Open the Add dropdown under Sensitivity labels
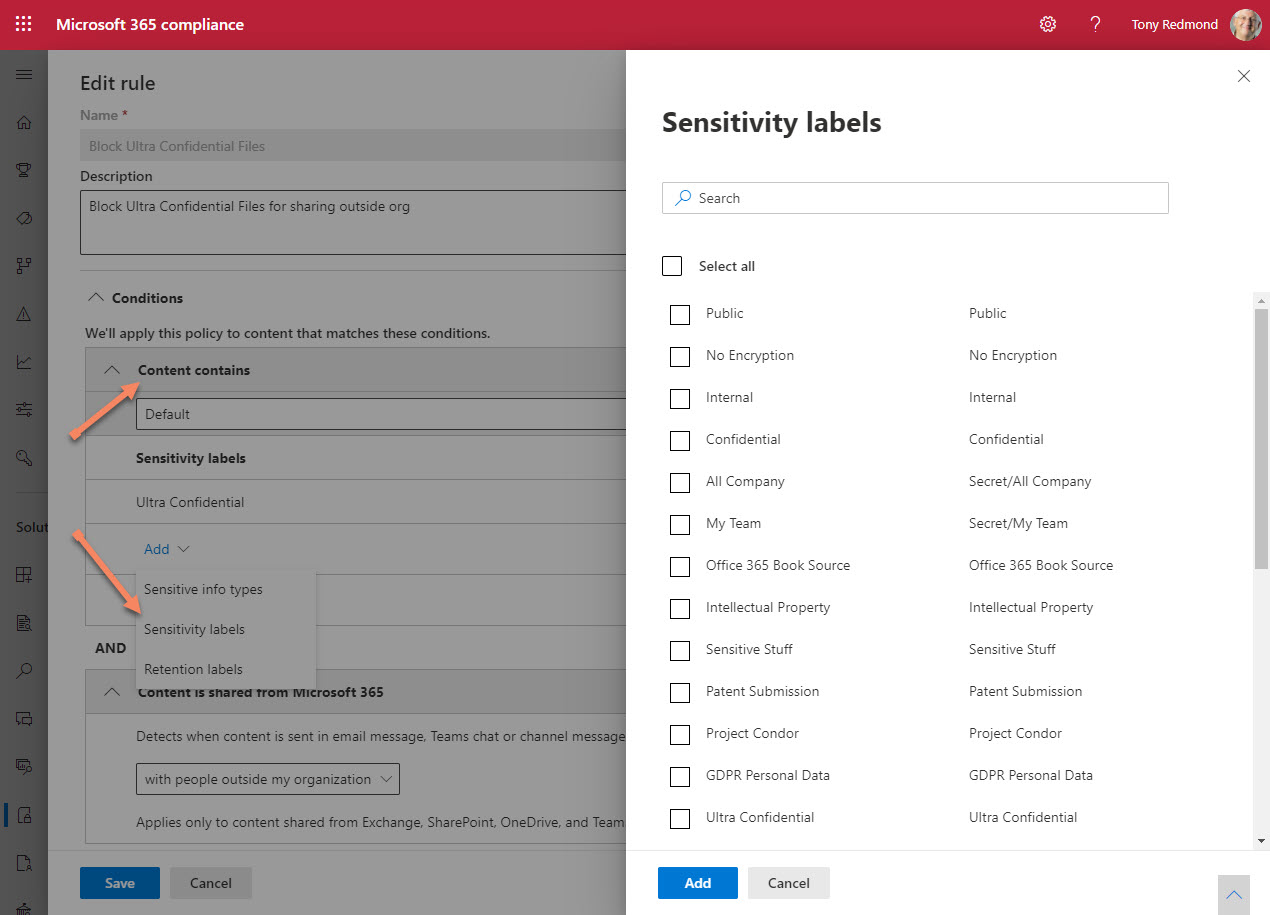This screenshot has width=1270, height=915. click(x=166, y=549)
